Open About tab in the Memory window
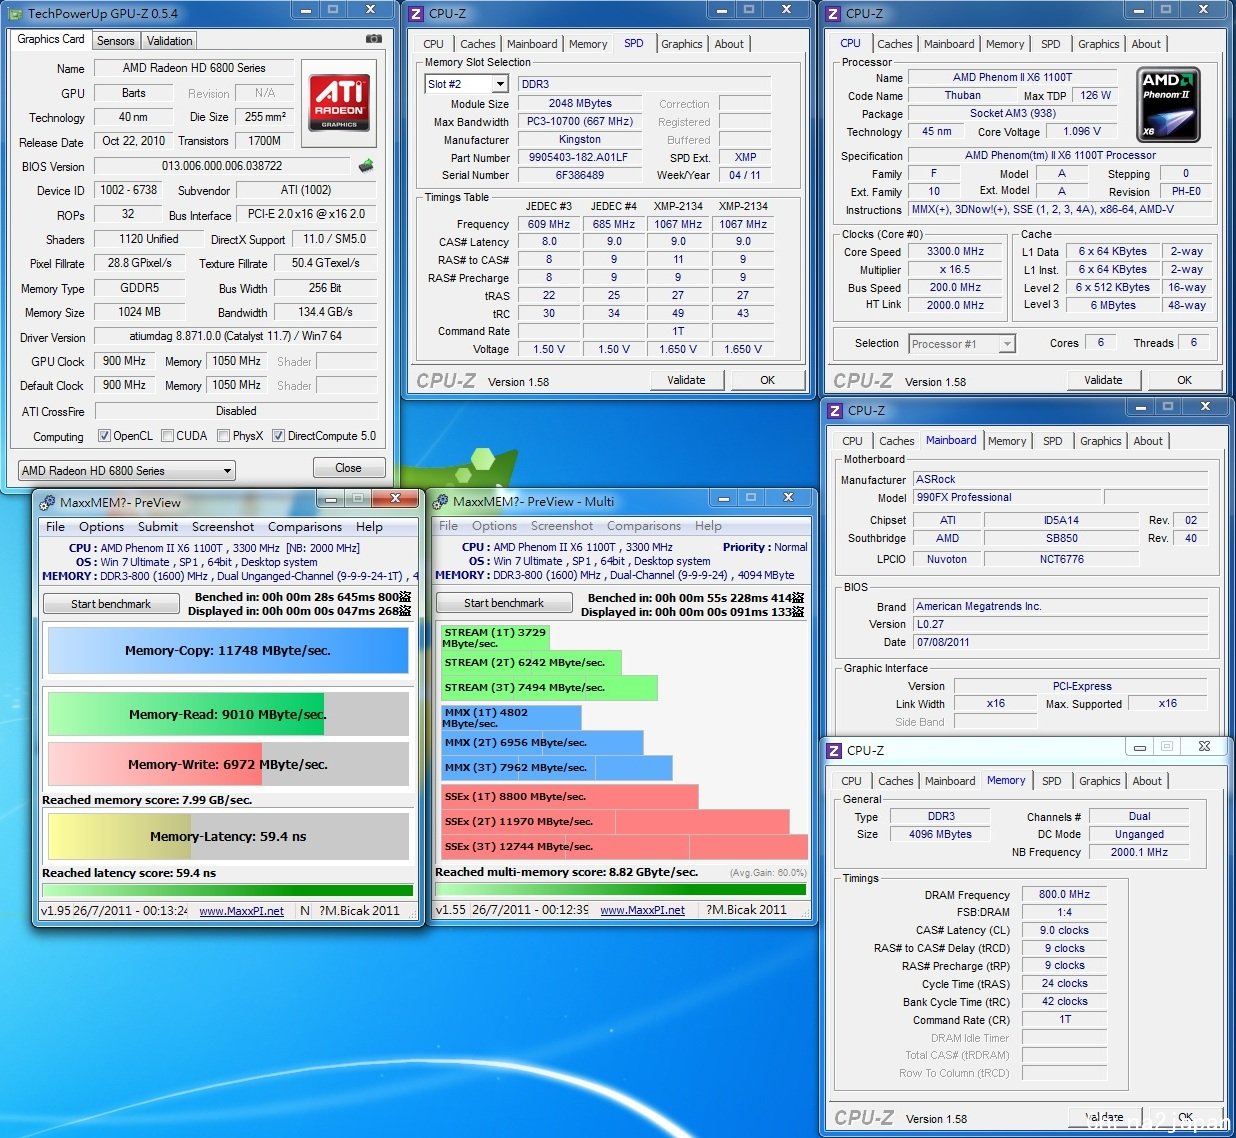This screenshot has height=1138, width=1236. pyautogui.click(x=1147, y=781)
